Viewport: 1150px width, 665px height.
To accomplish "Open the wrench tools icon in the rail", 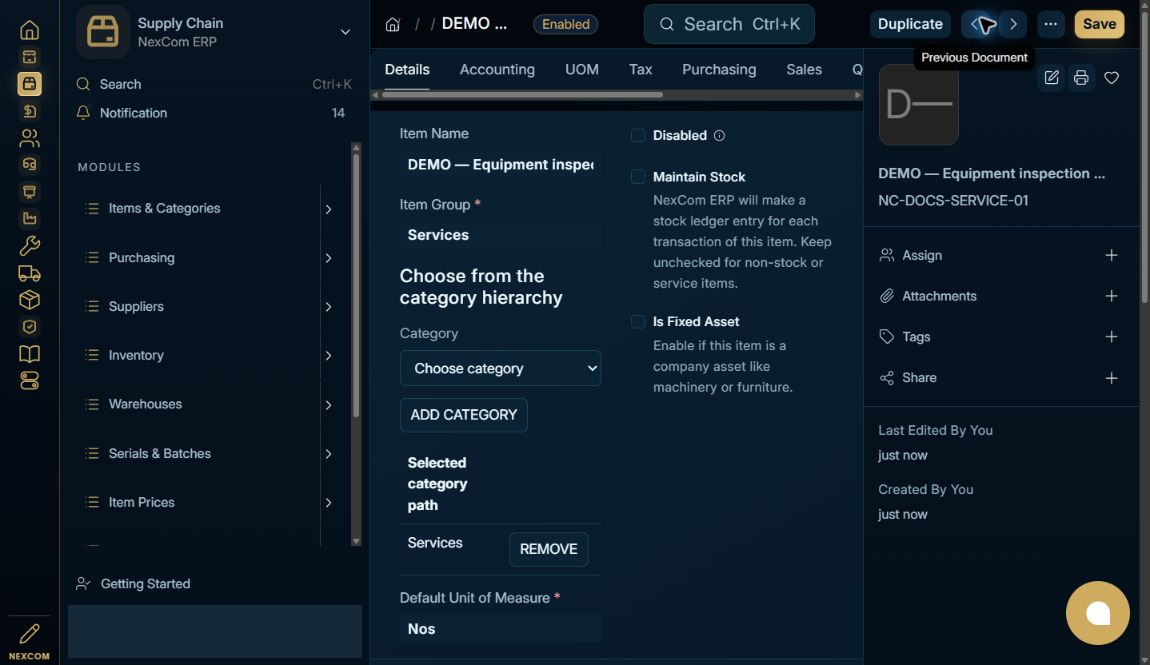I will click(29, 246).
